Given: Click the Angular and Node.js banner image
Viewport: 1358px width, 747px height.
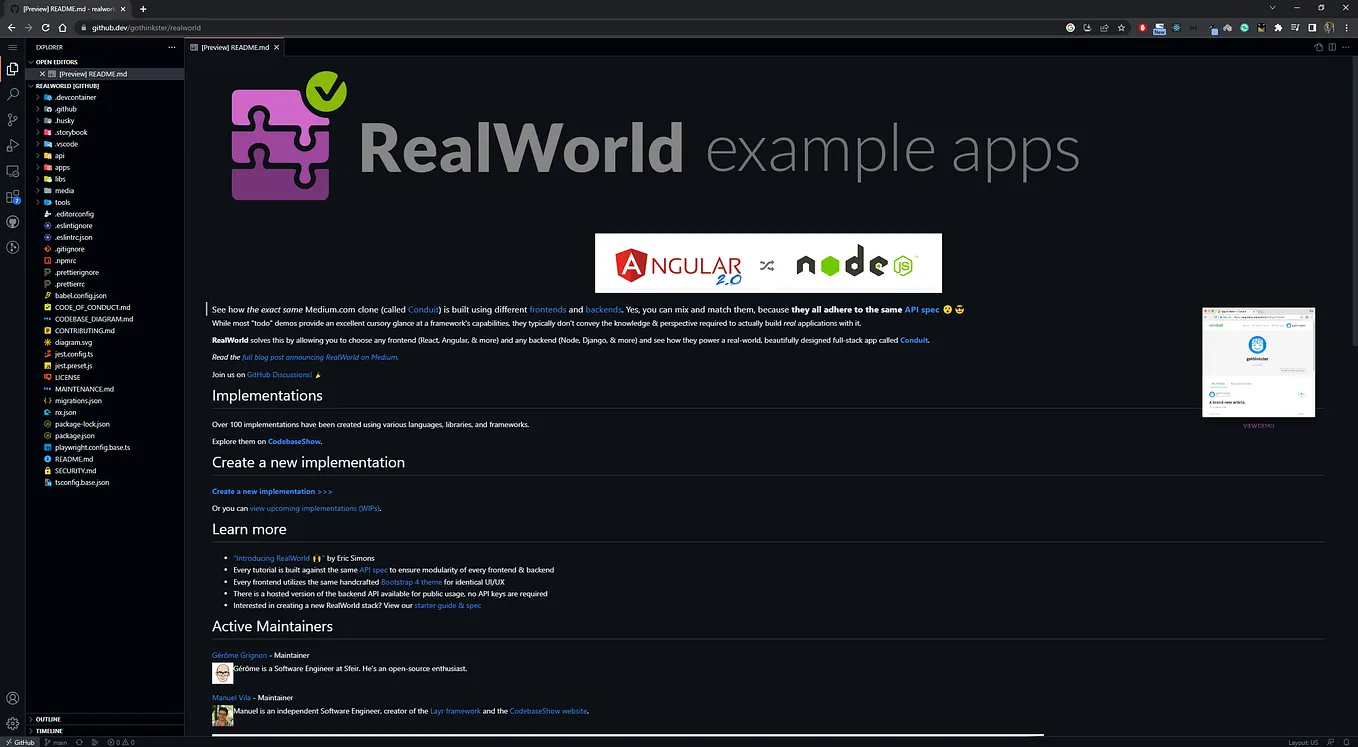Looking at the screenshot, I should pyautogui.click(x=768, y=263).
